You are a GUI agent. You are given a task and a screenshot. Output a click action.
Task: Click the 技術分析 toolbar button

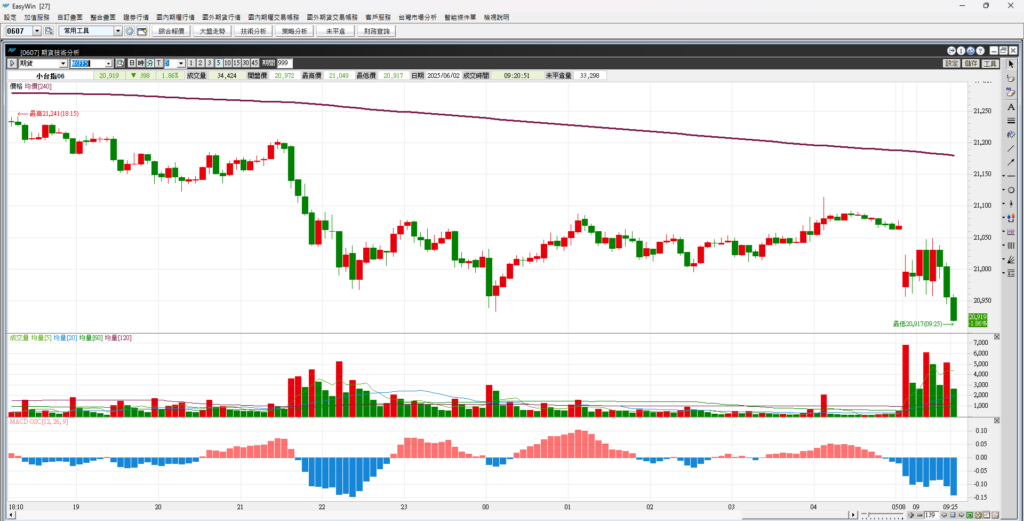[253, 31]
